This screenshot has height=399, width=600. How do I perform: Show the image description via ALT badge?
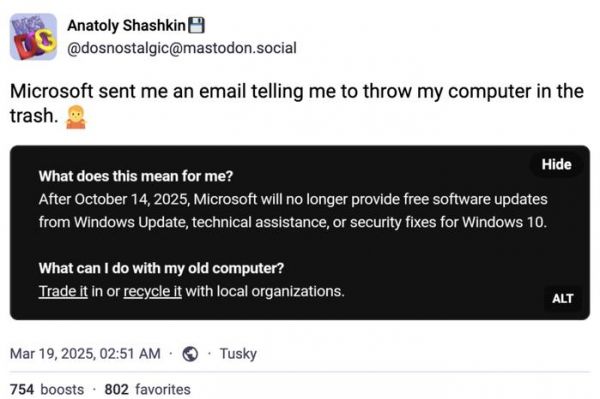coord(562,298)
